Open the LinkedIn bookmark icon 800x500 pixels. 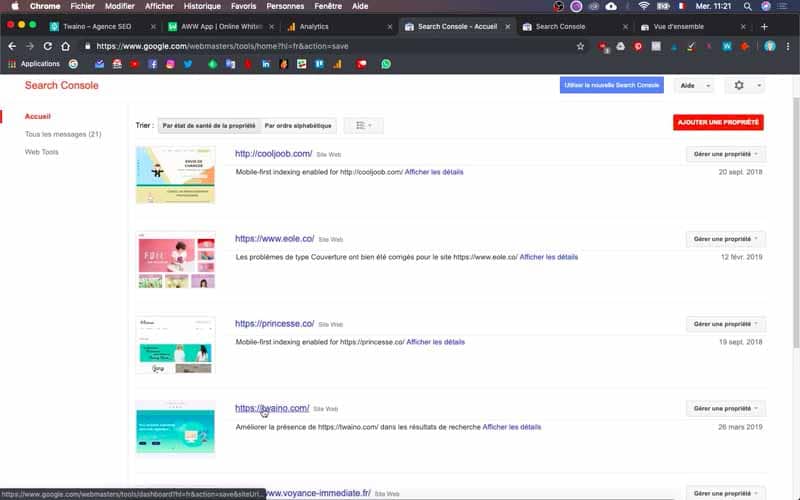pyautogui.click(x=266, y=64)
